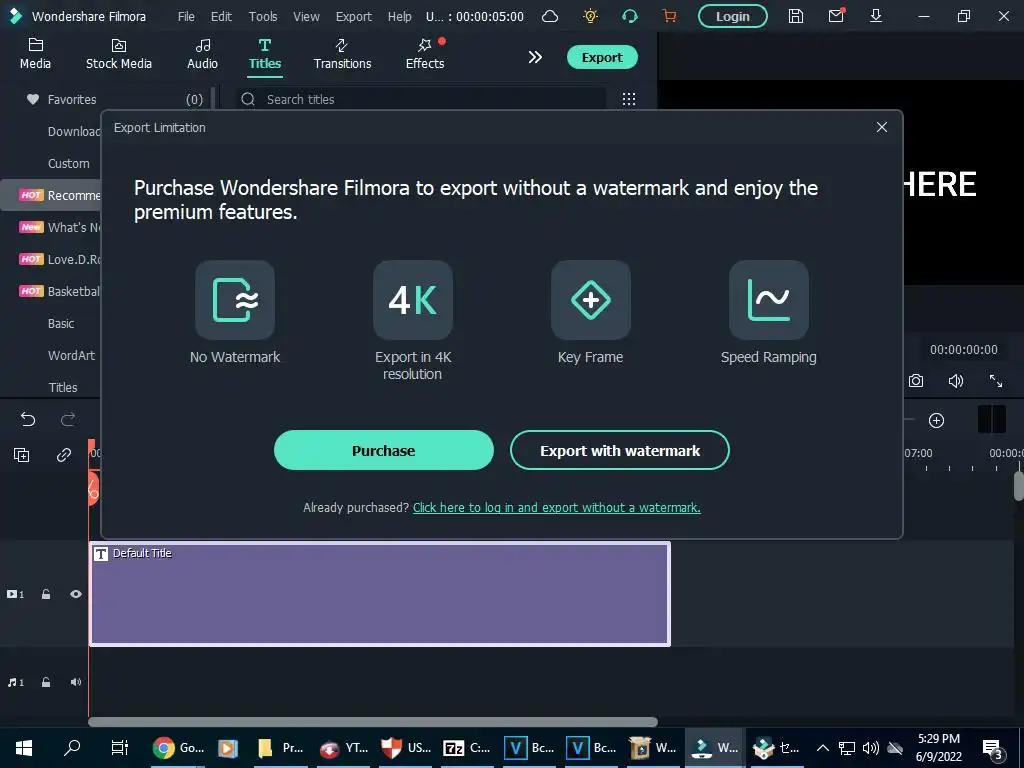Click the Undo arrow icon

coord(27,419)
